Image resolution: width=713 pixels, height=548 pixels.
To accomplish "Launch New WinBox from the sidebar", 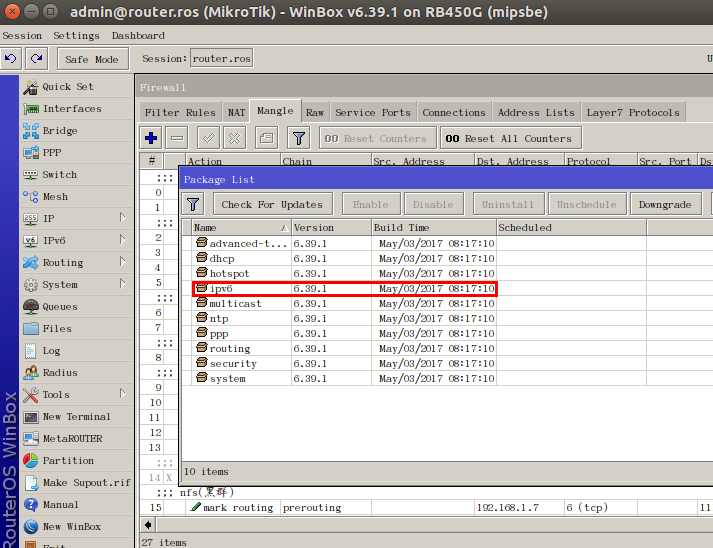I will tap(76, 527).
